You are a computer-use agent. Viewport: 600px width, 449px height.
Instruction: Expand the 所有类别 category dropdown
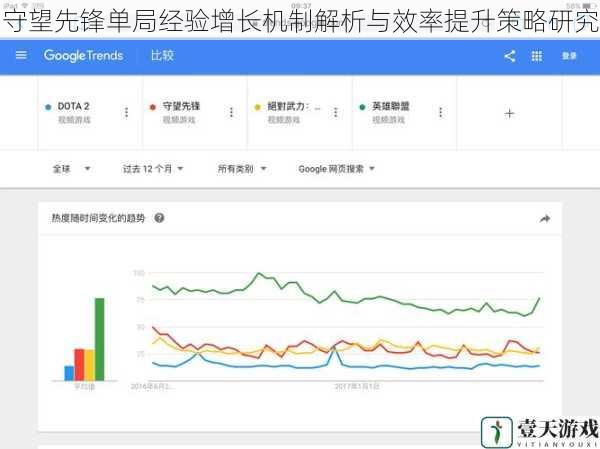241,169
